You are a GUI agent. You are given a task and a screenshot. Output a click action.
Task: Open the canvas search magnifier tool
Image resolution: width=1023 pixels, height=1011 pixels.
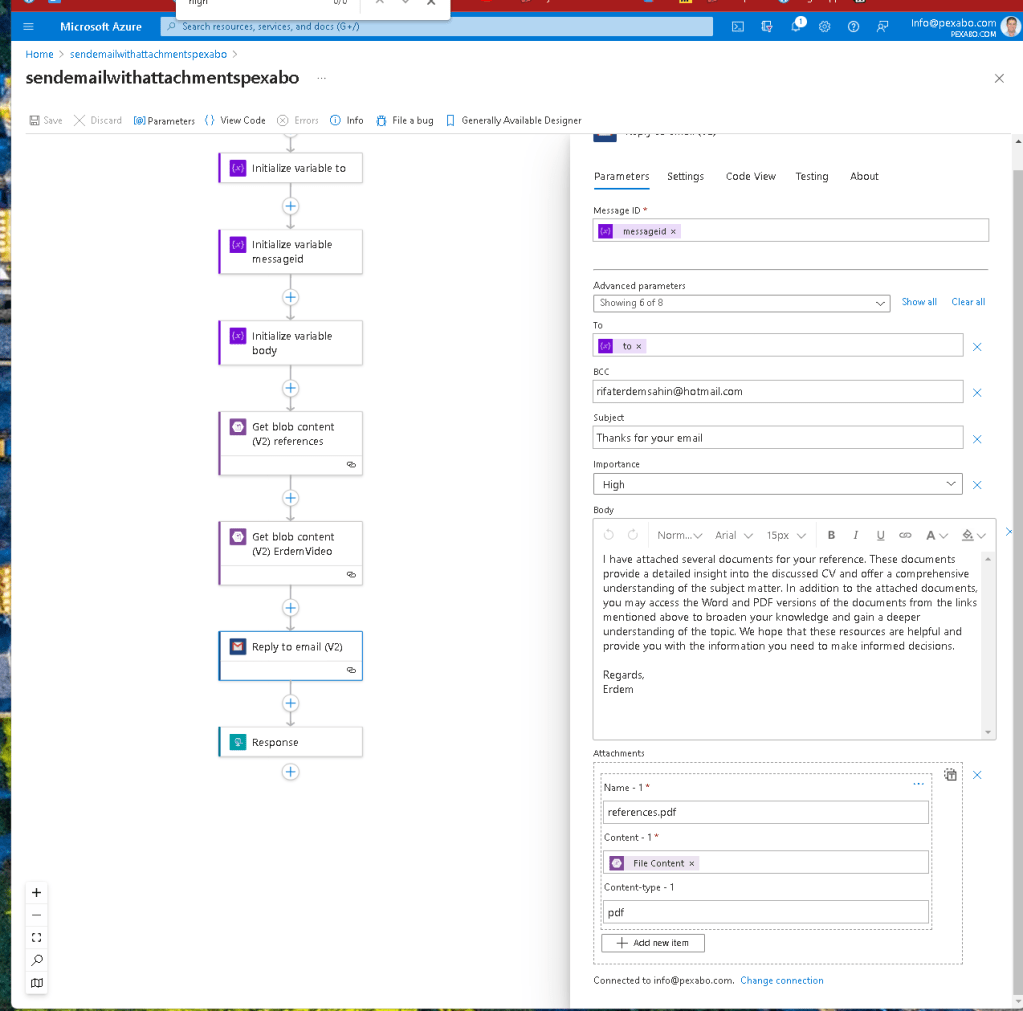(x=37, y=960)
